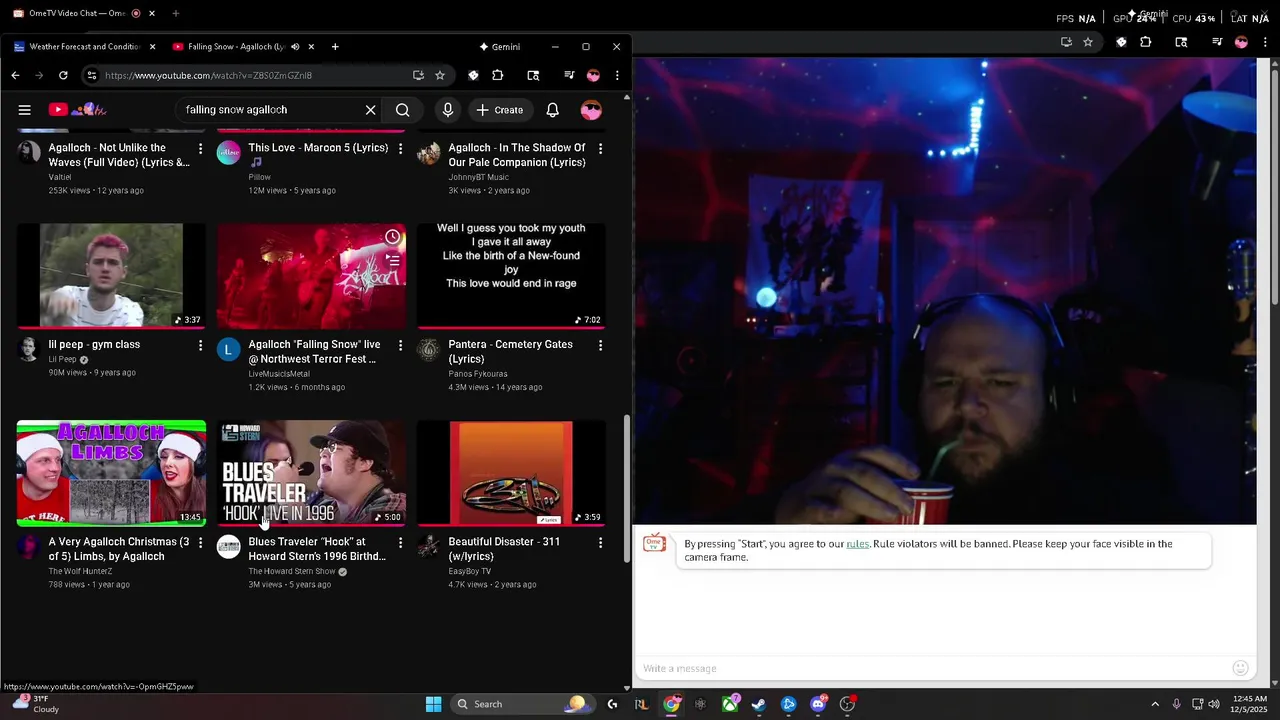Open options for This Love - Maroon 5
Screen dimensions: 1280x720
coord(400,149)
